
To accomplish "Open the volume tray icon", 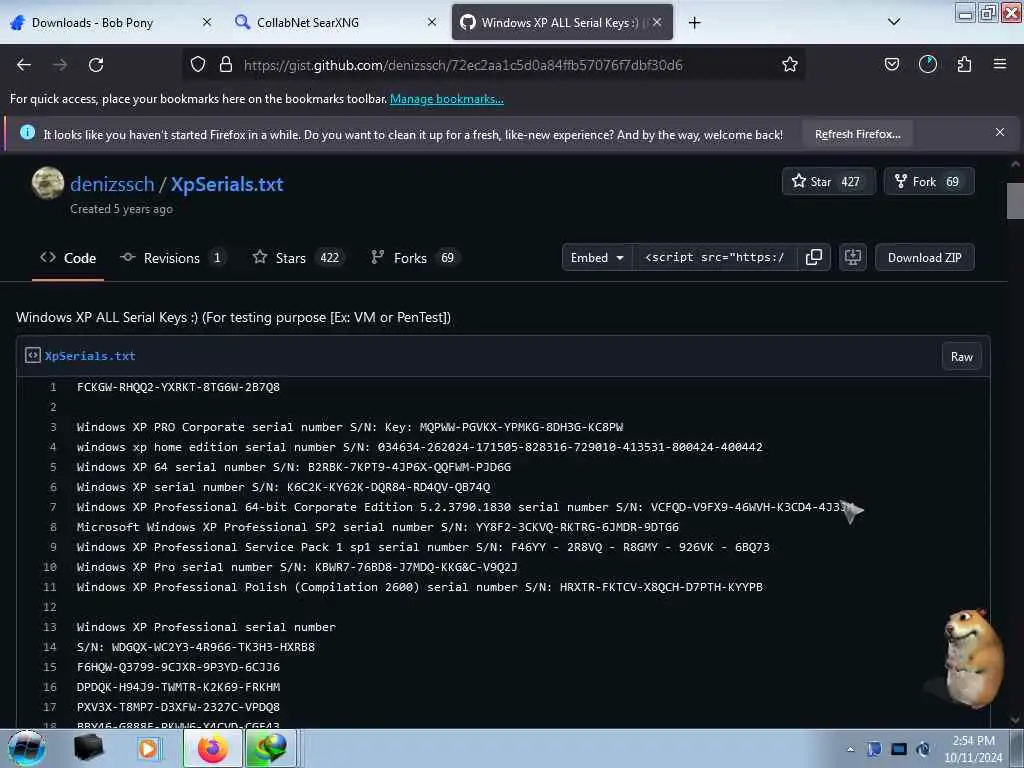I will pos(923,749).
